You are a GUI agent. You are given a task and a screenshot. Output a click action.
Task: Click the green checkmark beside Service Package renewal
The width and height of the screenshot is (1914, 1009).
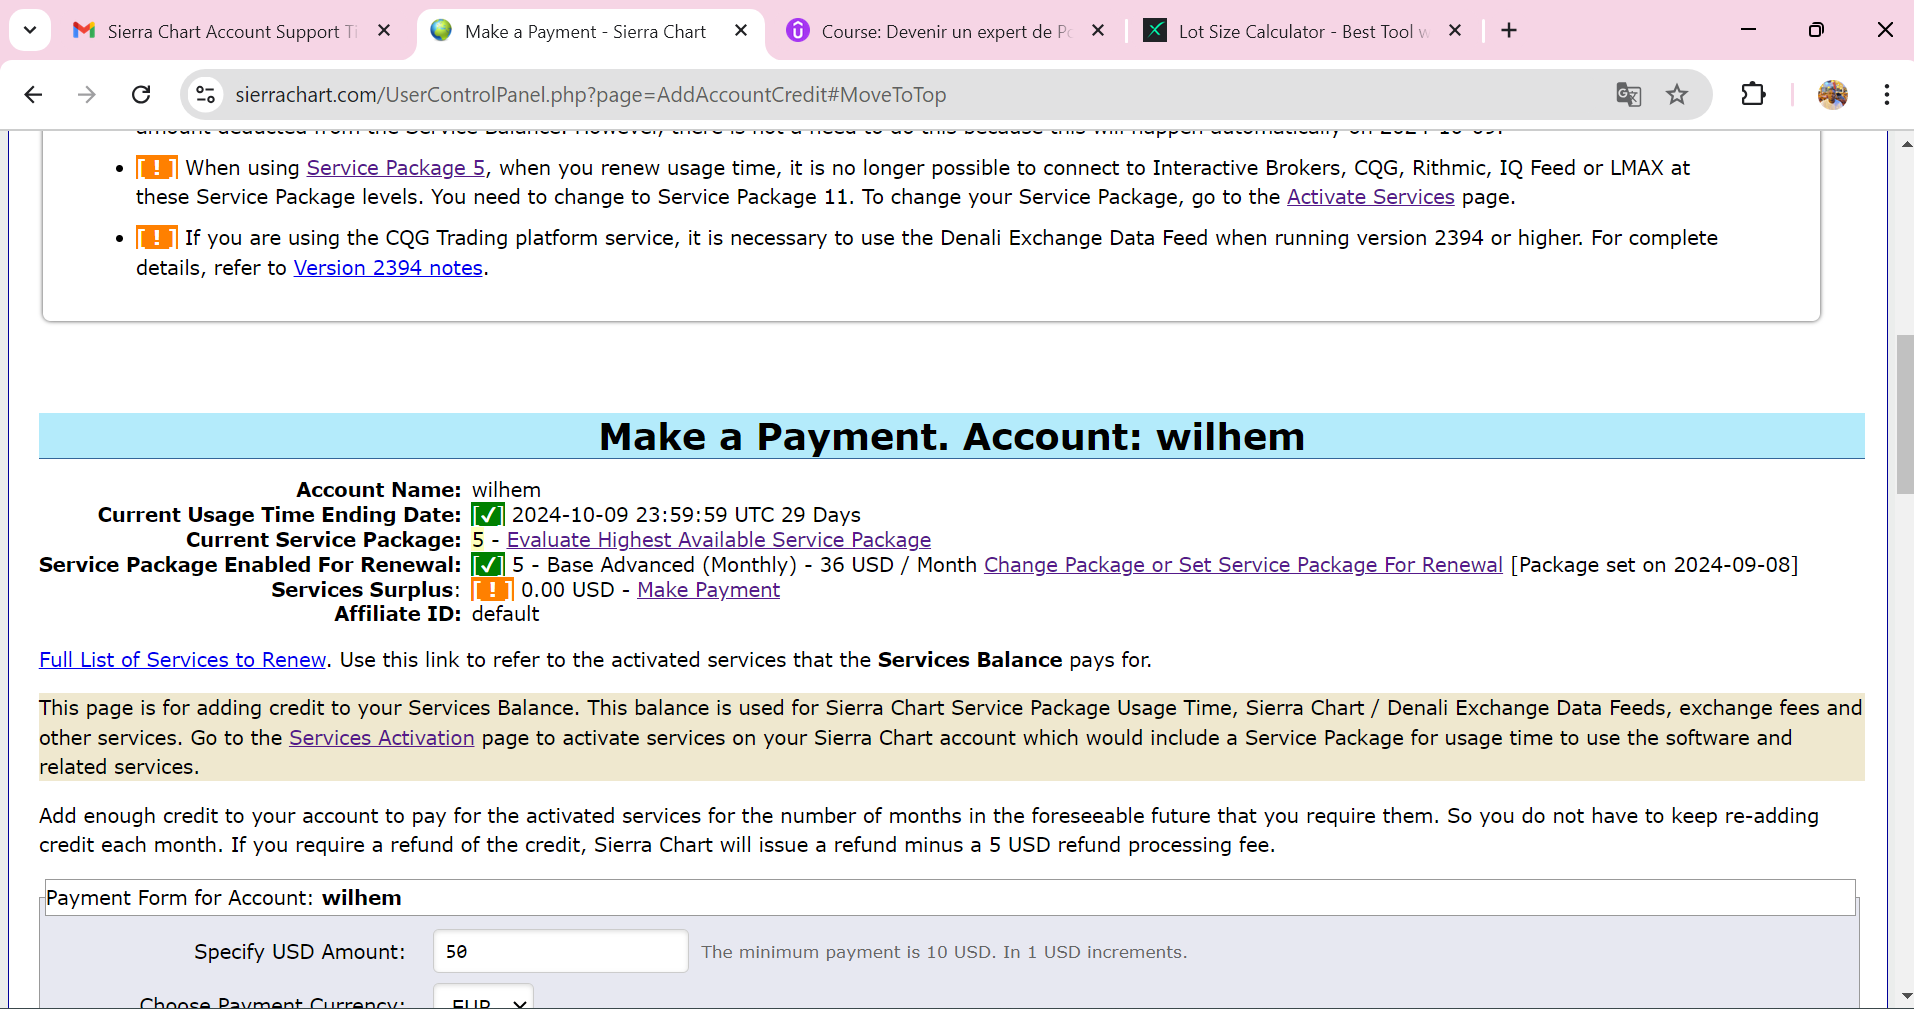[x=488, y=565]
